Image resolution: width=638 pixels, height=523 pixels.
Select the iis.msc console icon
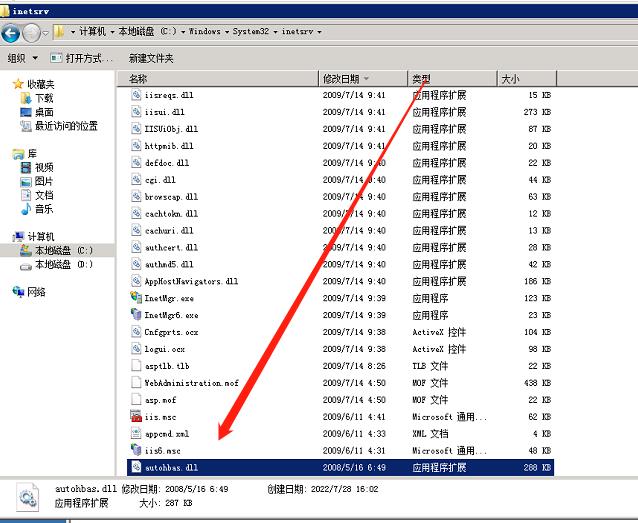[x=136, y=416]
